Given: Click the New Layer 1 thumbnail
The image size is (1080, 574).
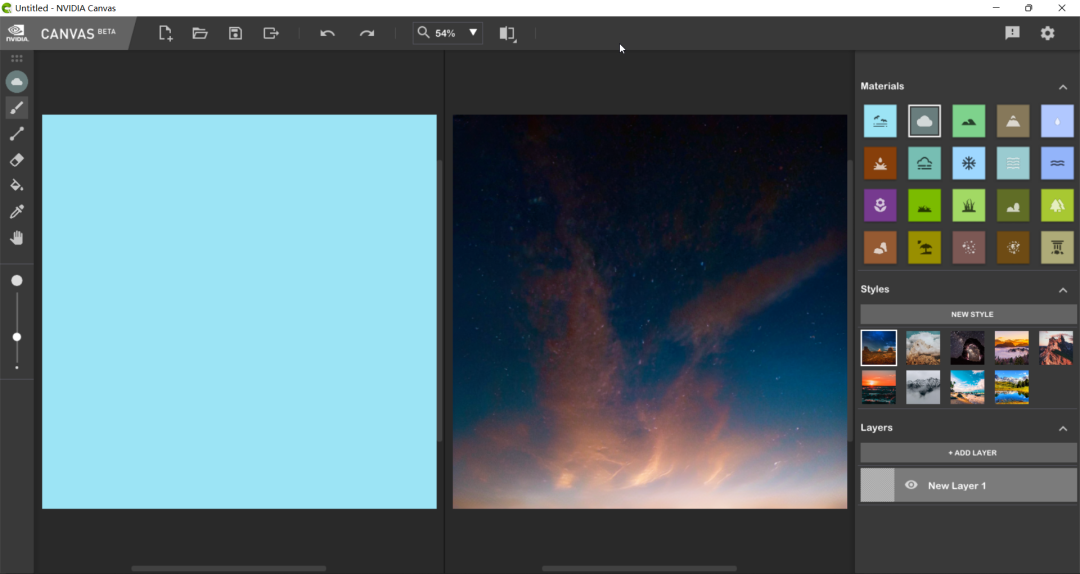Looking at the screenshot, I should (878, 485).
